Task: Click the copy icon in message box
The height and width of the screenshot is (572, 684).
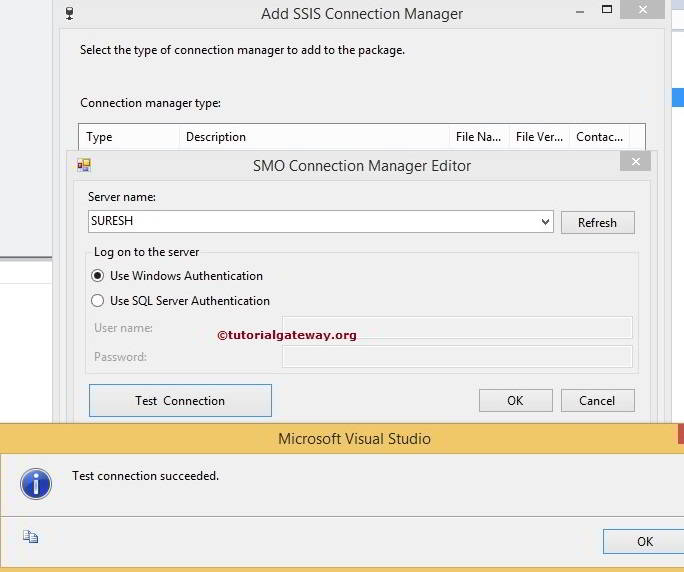Action: coord(30,537)
